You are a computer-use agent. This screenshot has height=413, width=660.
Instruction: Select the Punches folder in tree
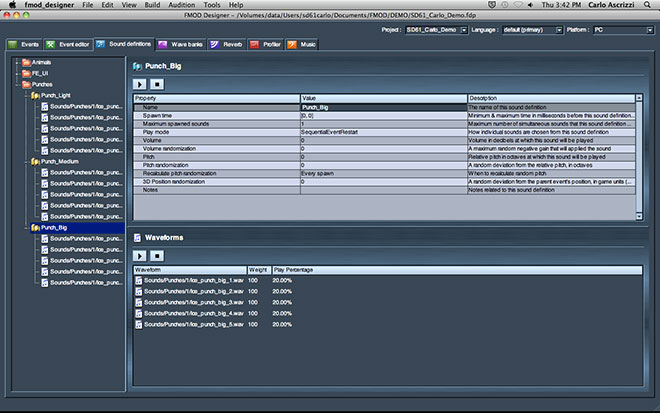coord(42,84)
